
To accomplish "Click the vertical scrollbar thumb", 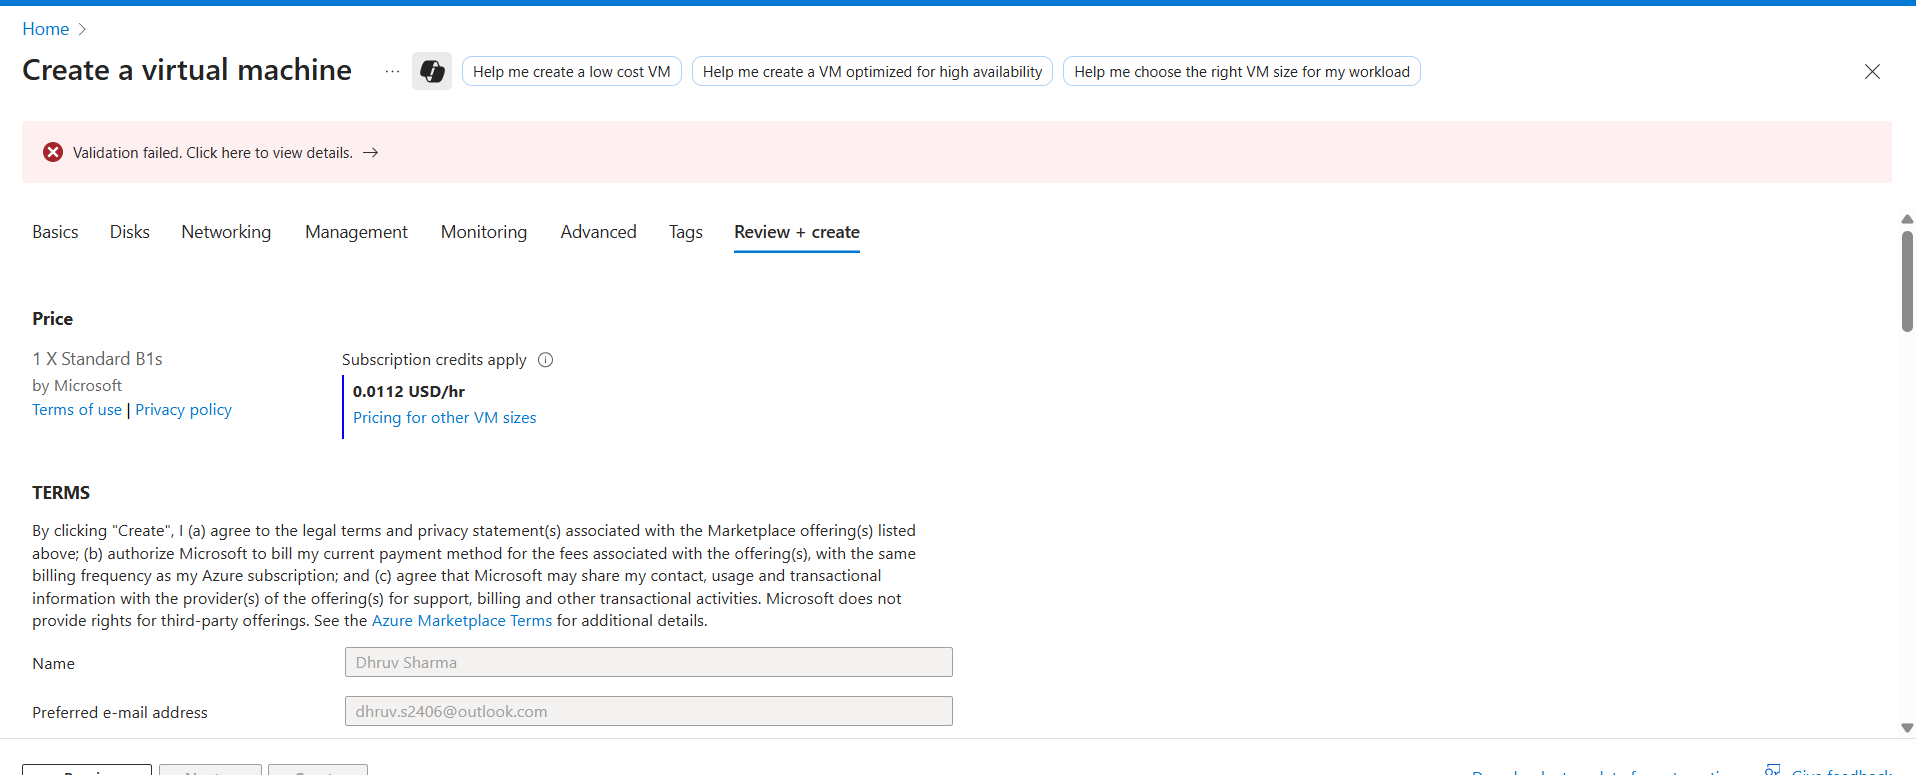I will 1907,281.
